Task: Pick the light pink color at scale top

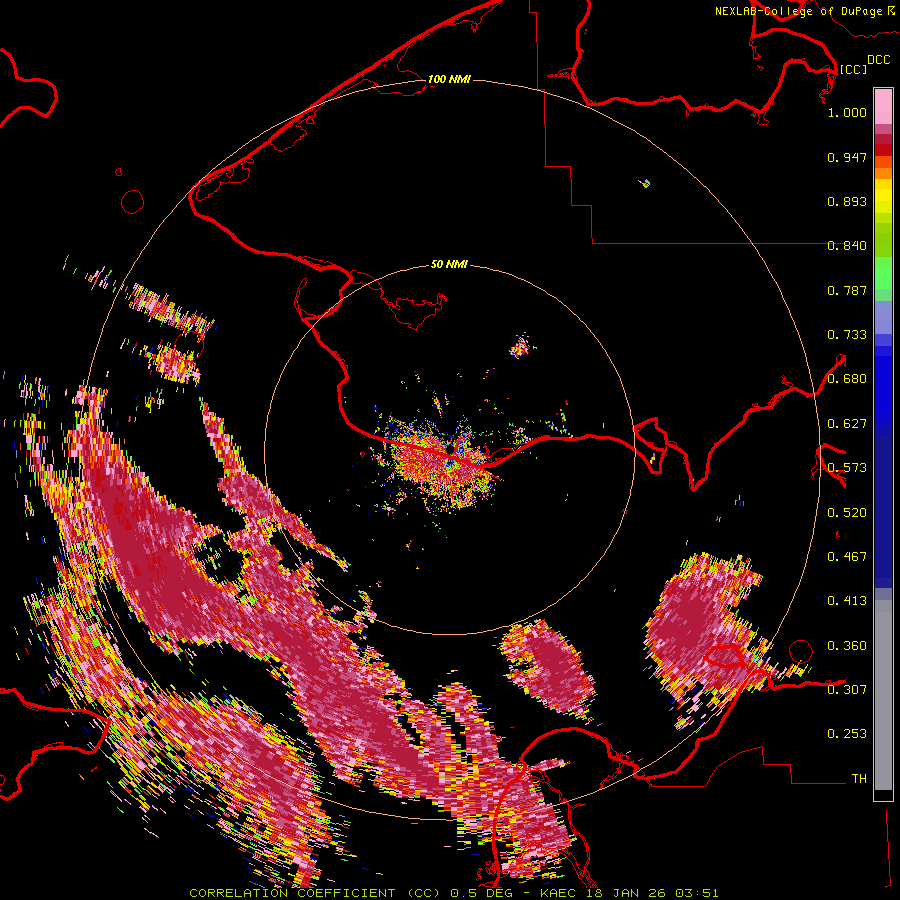Action: click(883, 106)
